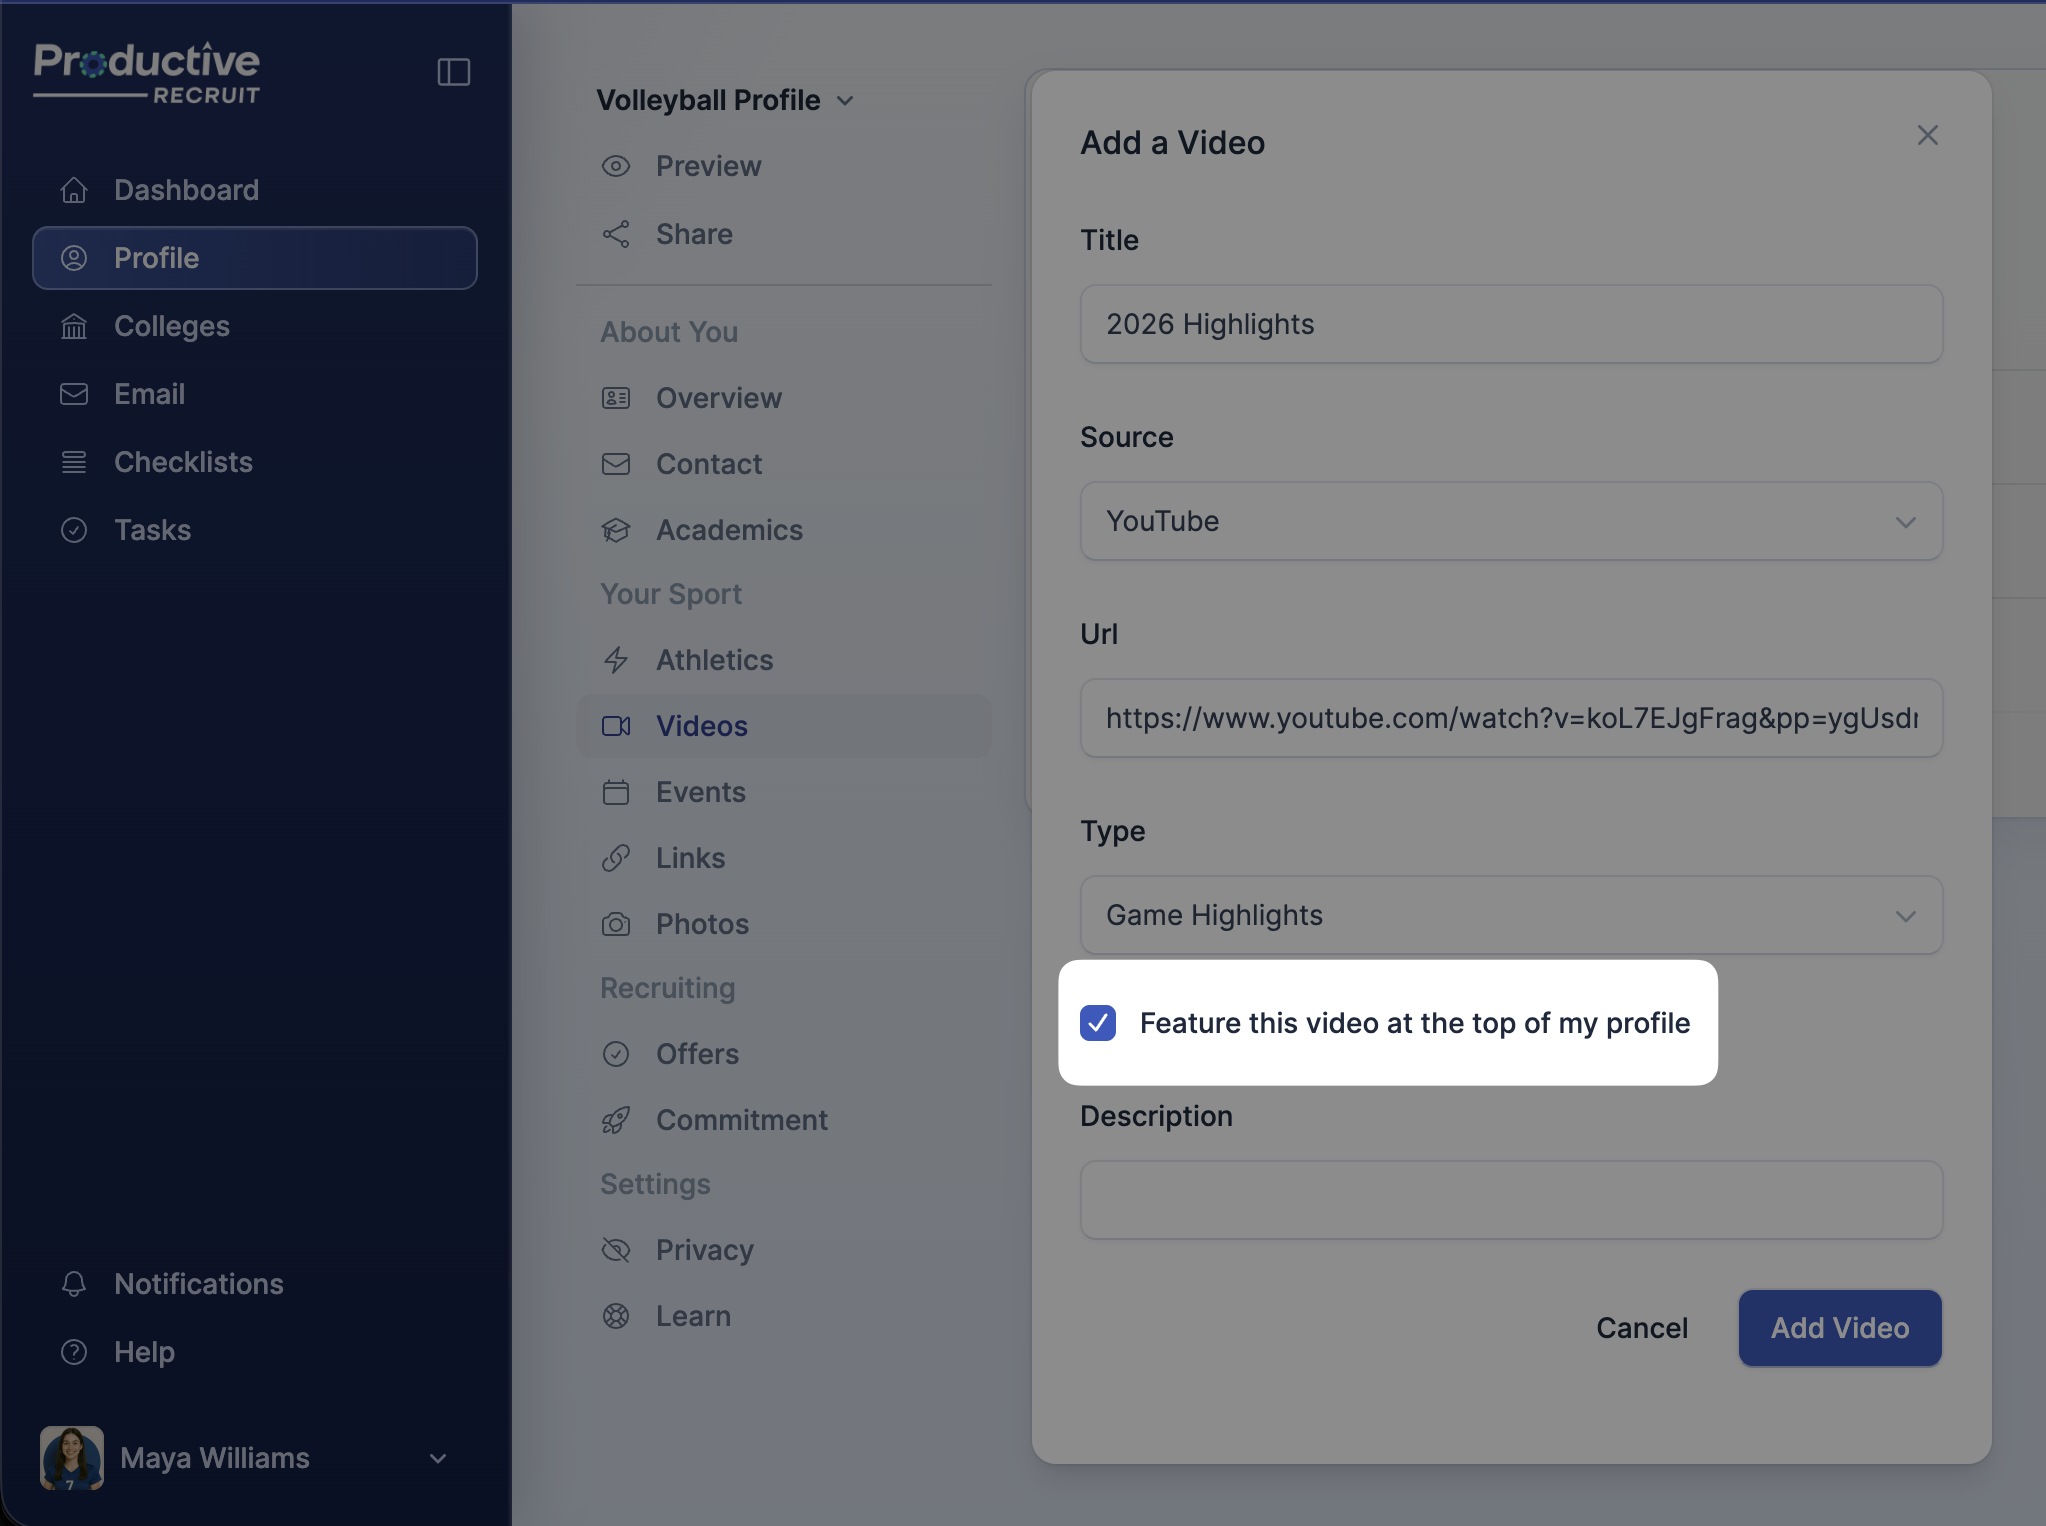The height and width of the screenshot is (1526, 2046).
Task: Click into the Description field
Action: click(x=1510, y=1200)
